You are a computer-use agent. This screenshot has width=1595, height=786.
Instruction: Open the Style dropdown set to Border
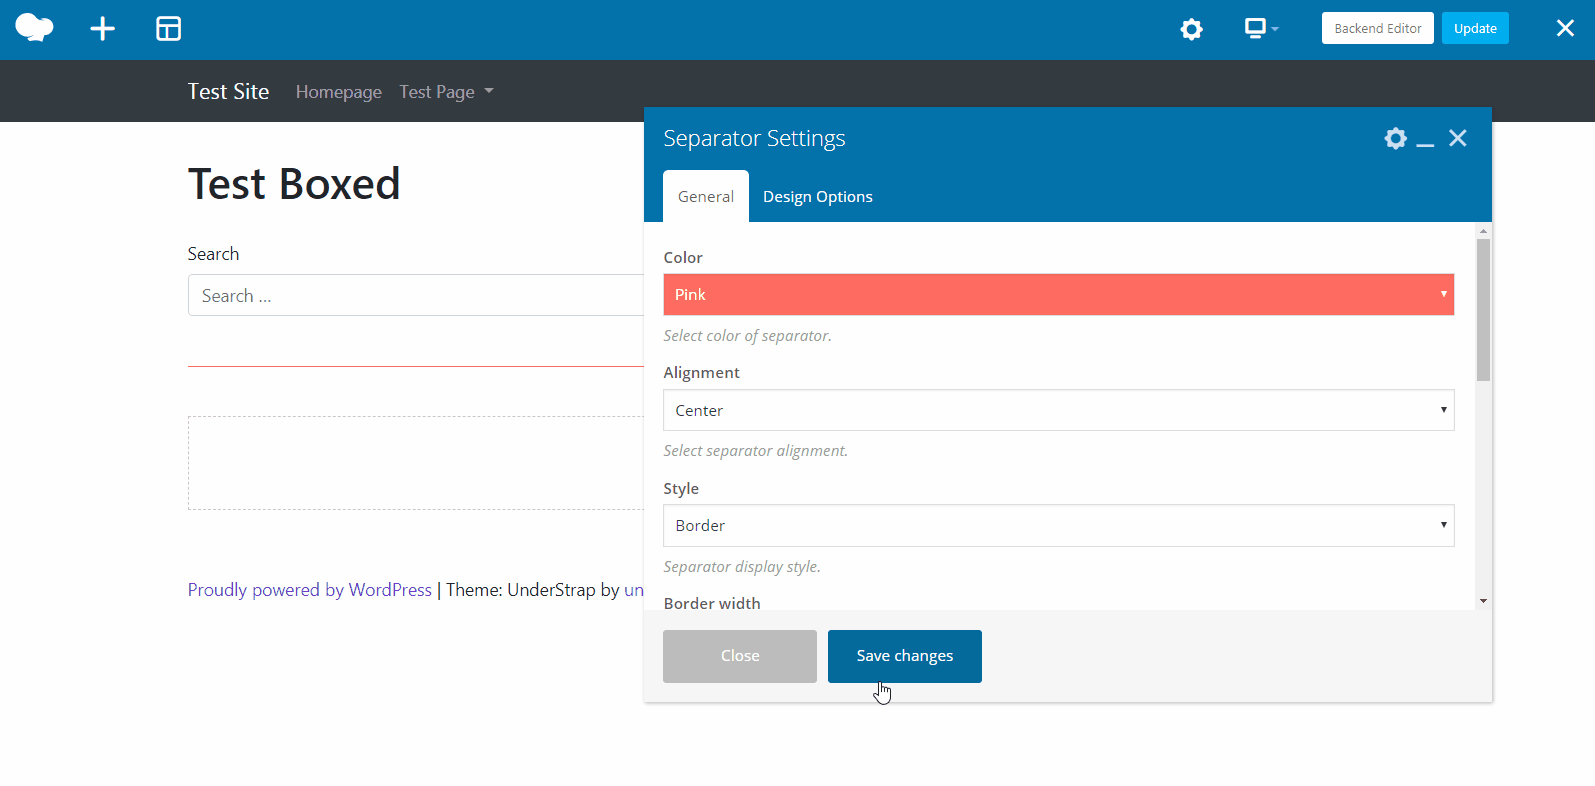point(1058,526)
